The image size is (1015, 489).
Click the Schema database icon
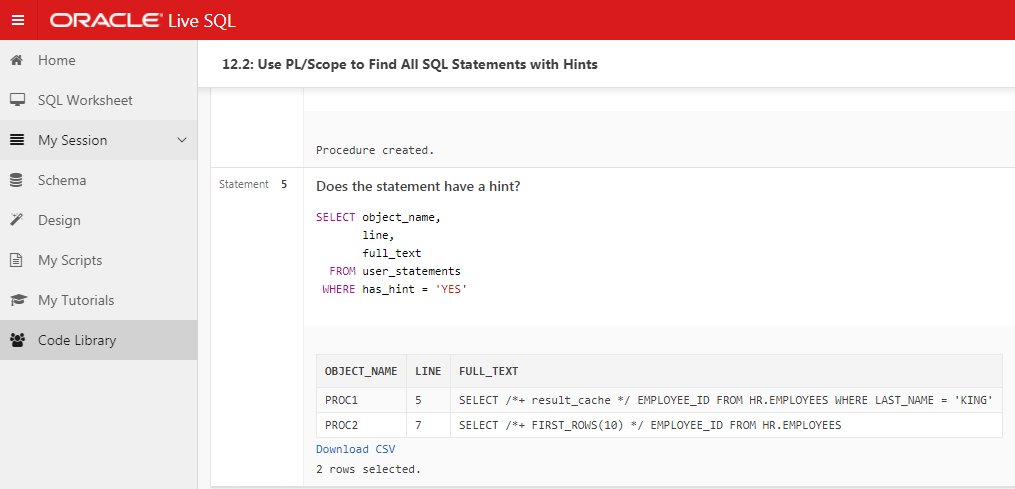[x=17, y=180]
